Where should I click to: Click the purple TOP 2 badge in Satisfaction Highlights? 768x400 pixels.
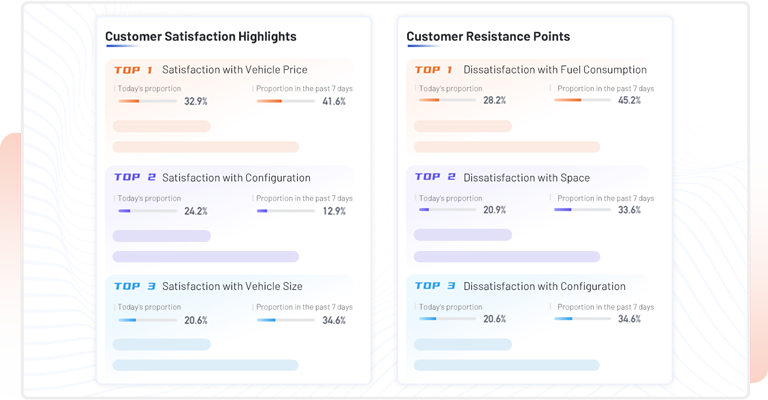(134, 178)
